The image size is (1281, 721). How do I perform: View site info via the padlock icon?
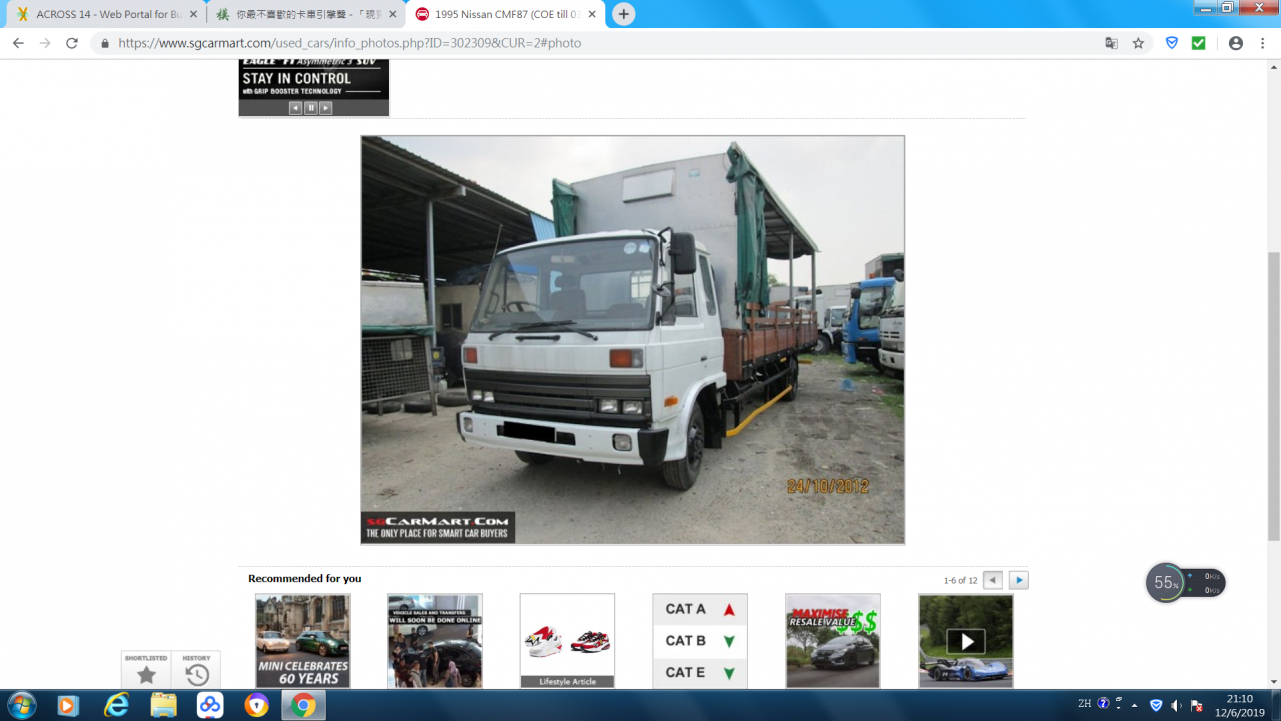105,43
